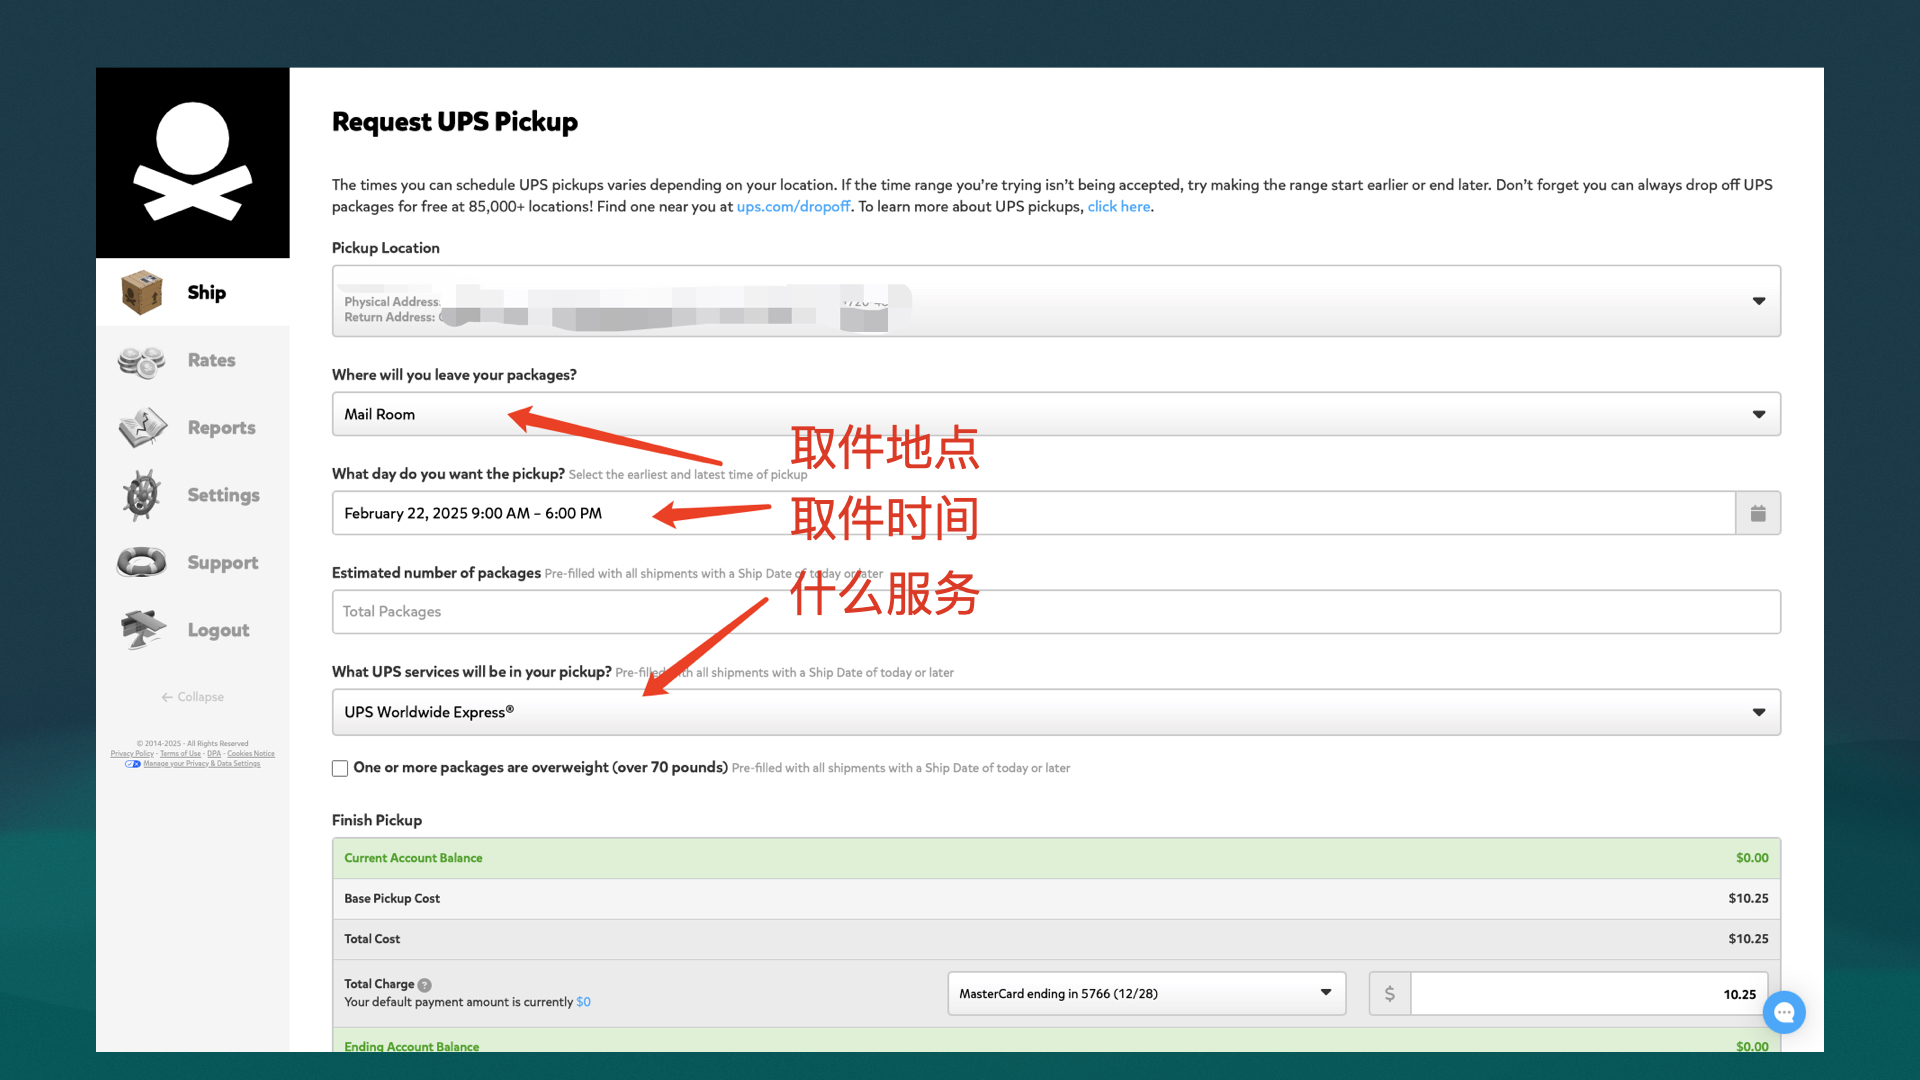Click the Total Cost row label
Viewport: 1920px width, 1080px height.
(372, 939)
